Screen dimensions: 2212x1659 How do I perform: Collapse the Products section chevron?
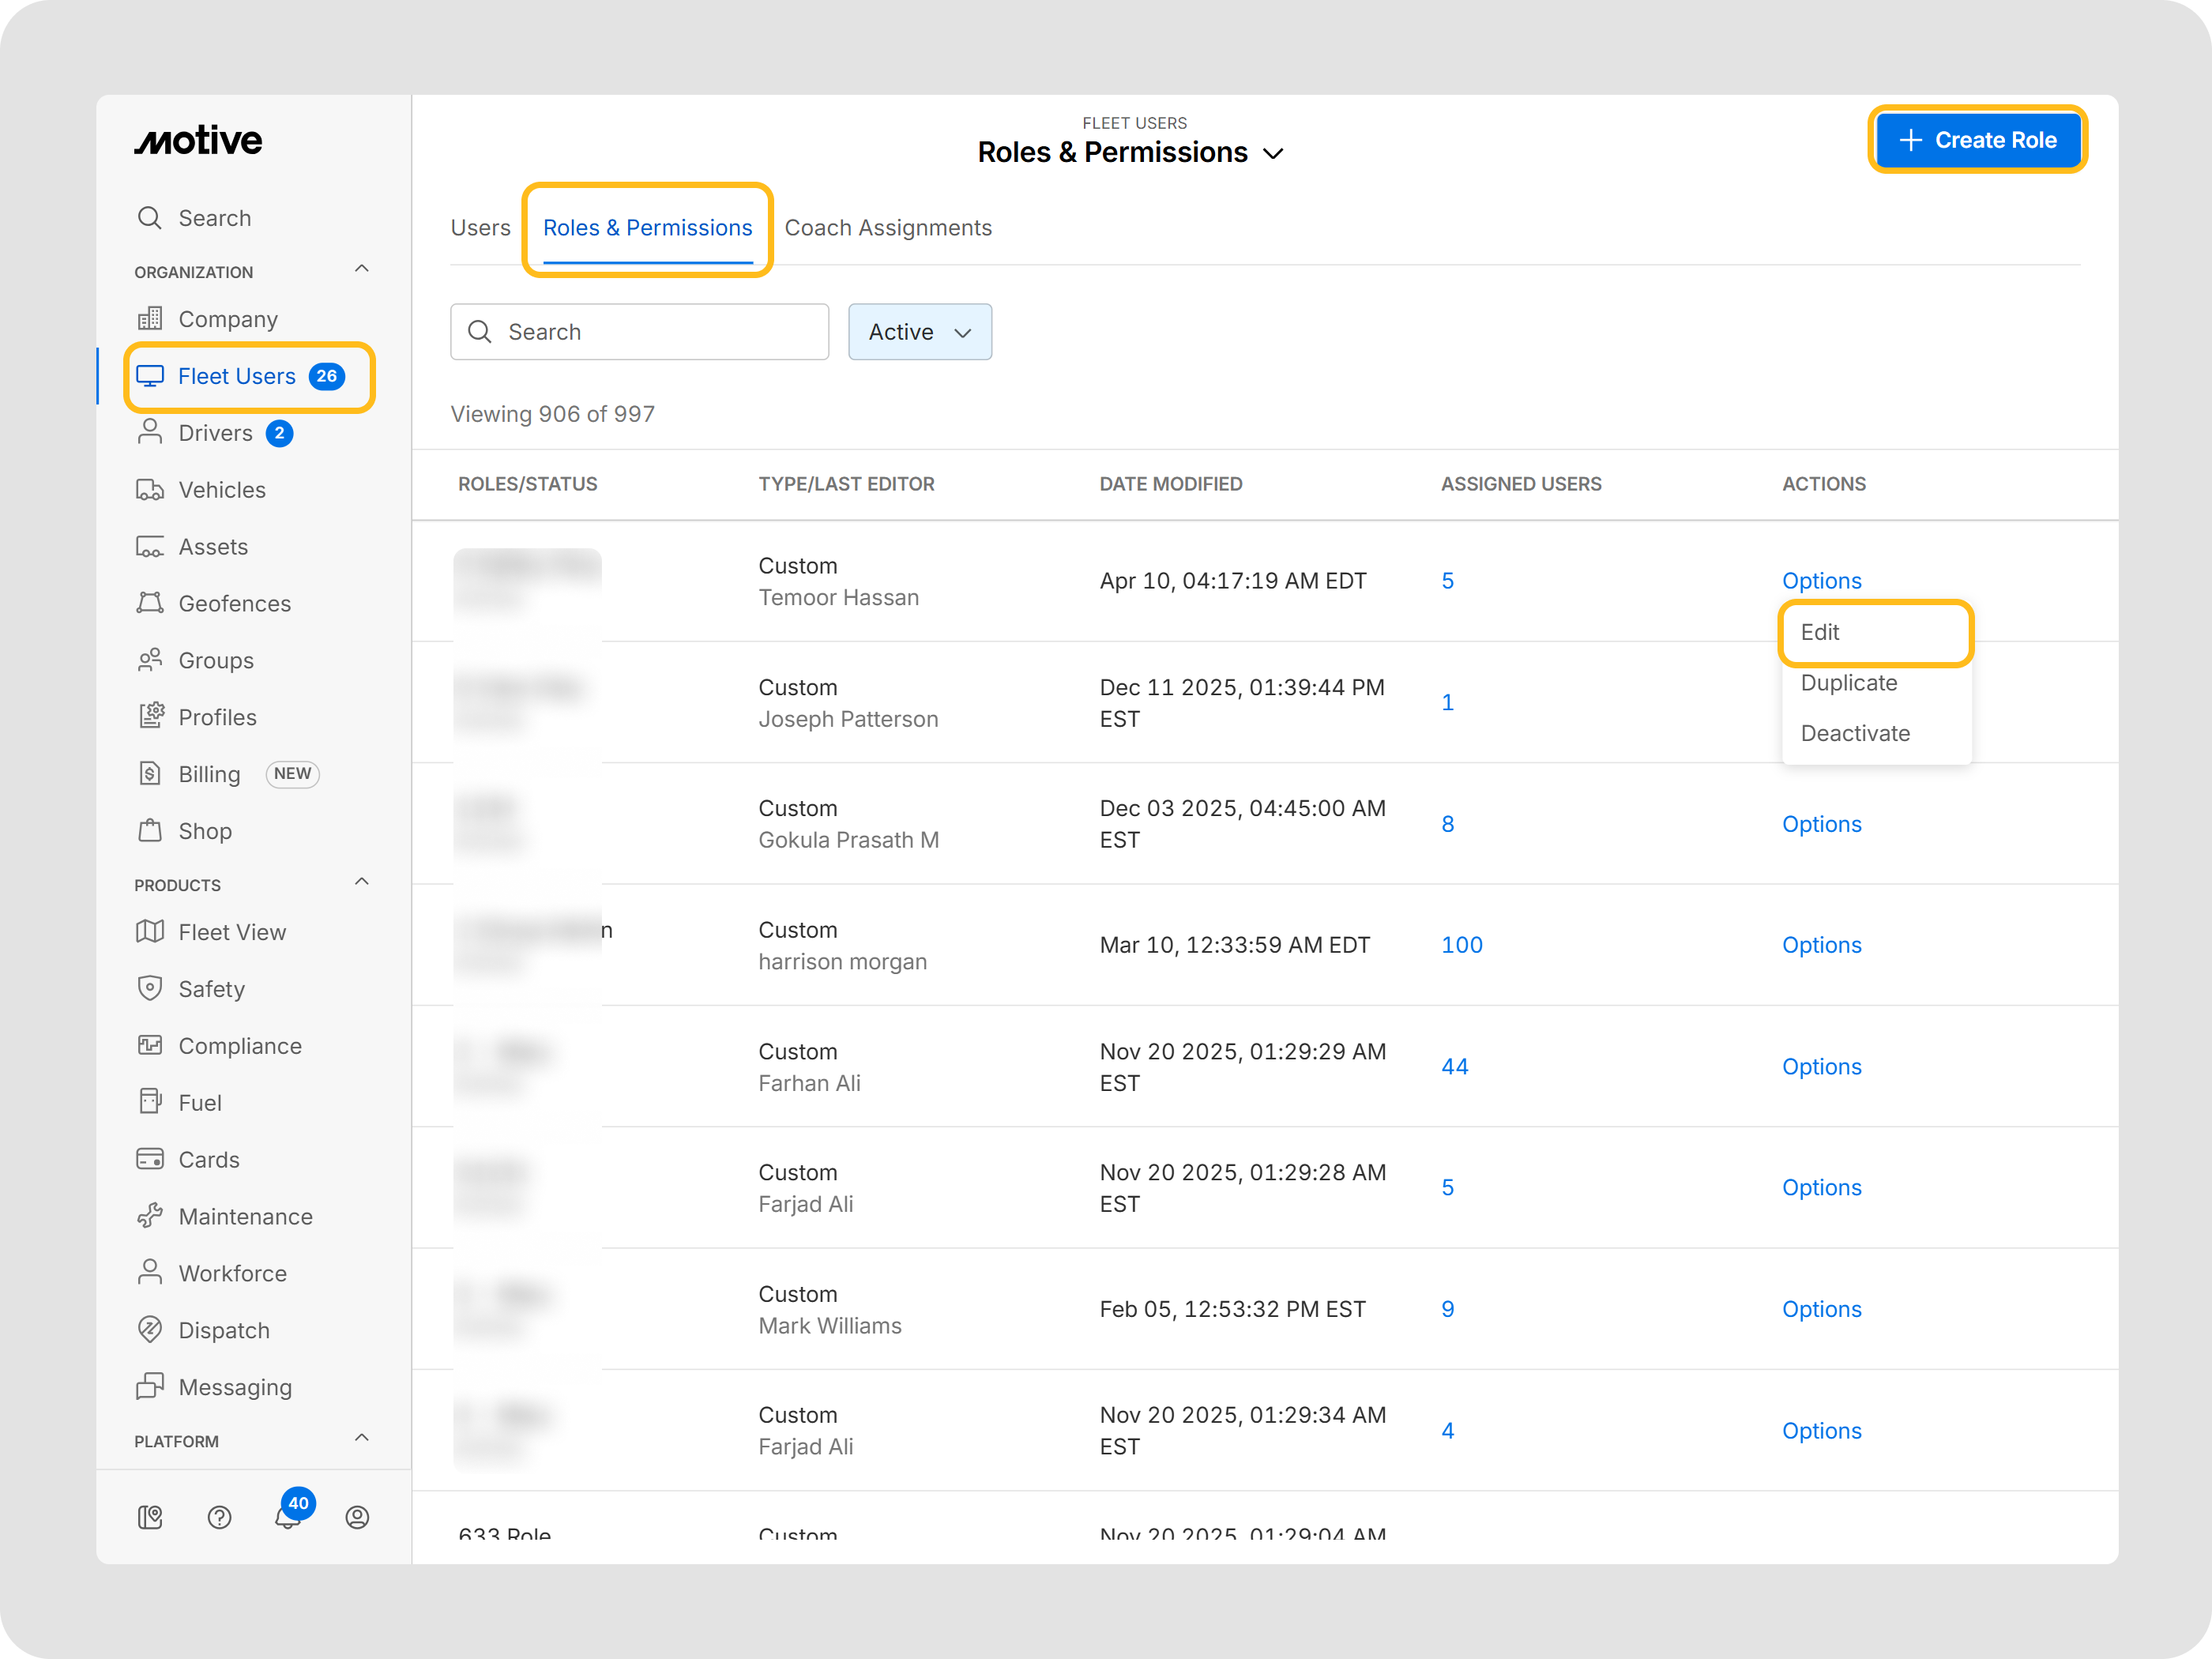pos(362,882)
